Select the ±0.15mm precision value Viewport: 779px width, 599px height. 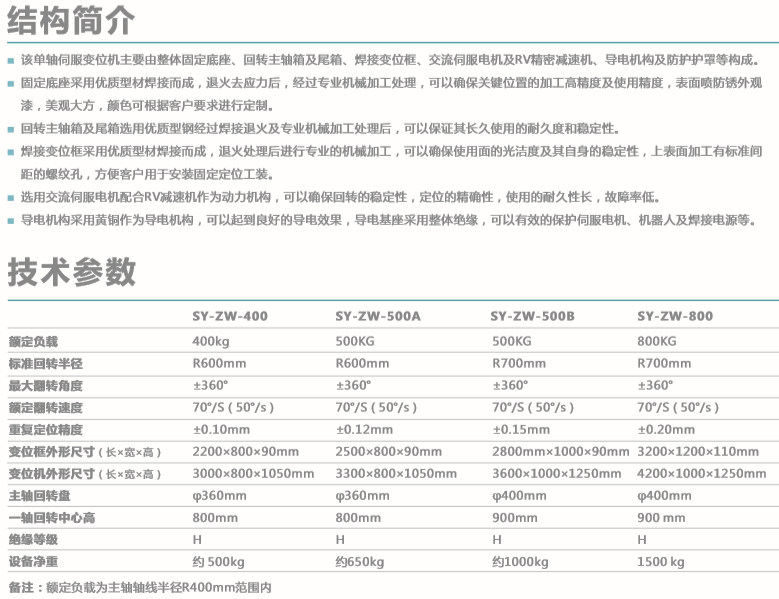point(521,429)
